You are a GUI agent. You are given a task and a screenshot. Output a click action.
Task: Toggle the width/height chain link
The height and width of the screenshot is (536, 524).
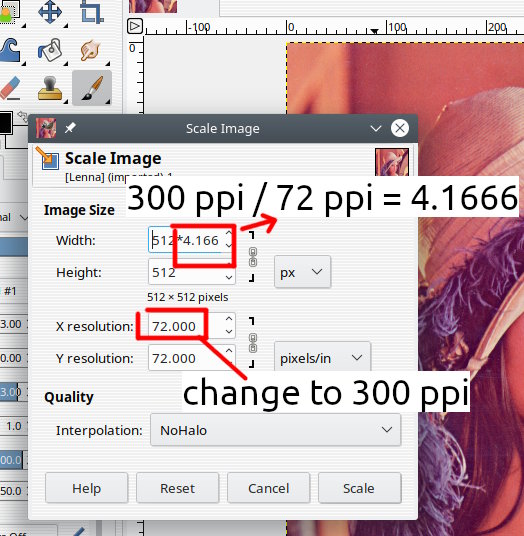(x=253, y=257)
